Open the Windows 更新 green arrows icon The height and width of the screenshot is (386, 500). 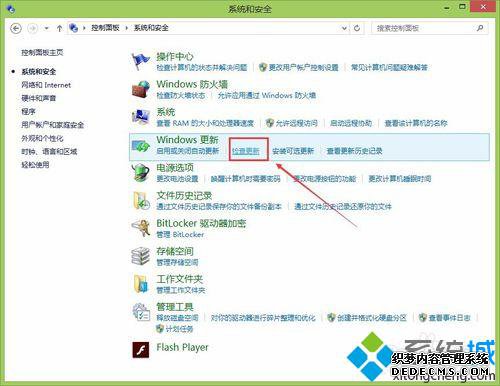pos(140,146)
